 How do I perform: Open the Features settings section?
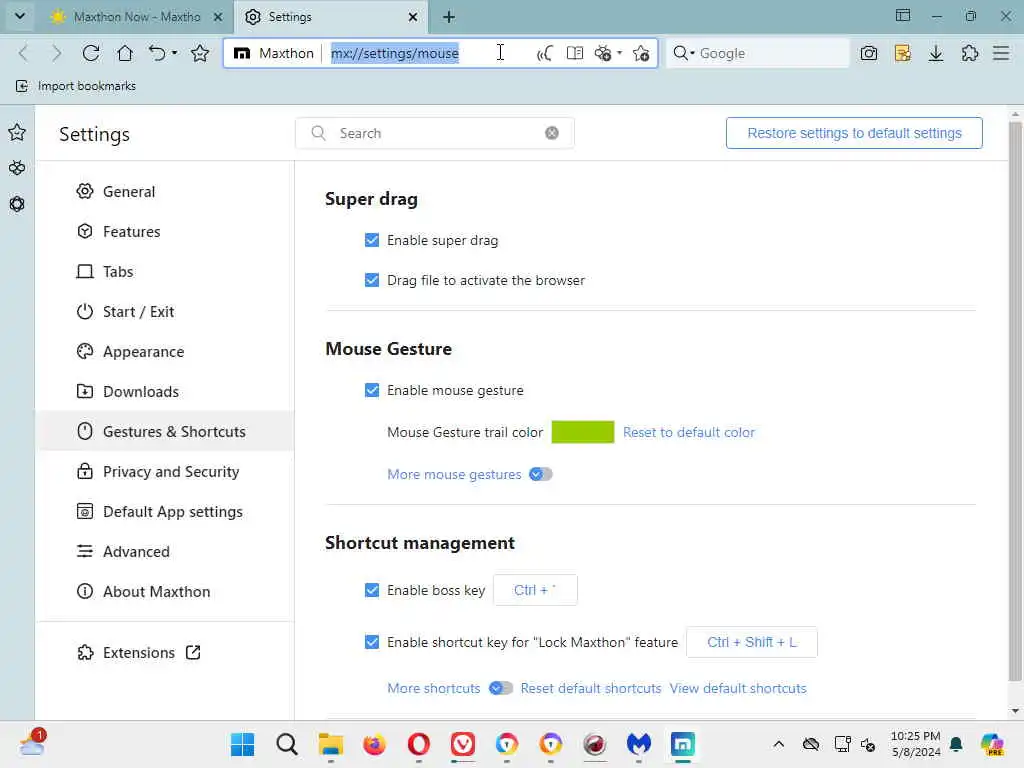pos(165,232)
